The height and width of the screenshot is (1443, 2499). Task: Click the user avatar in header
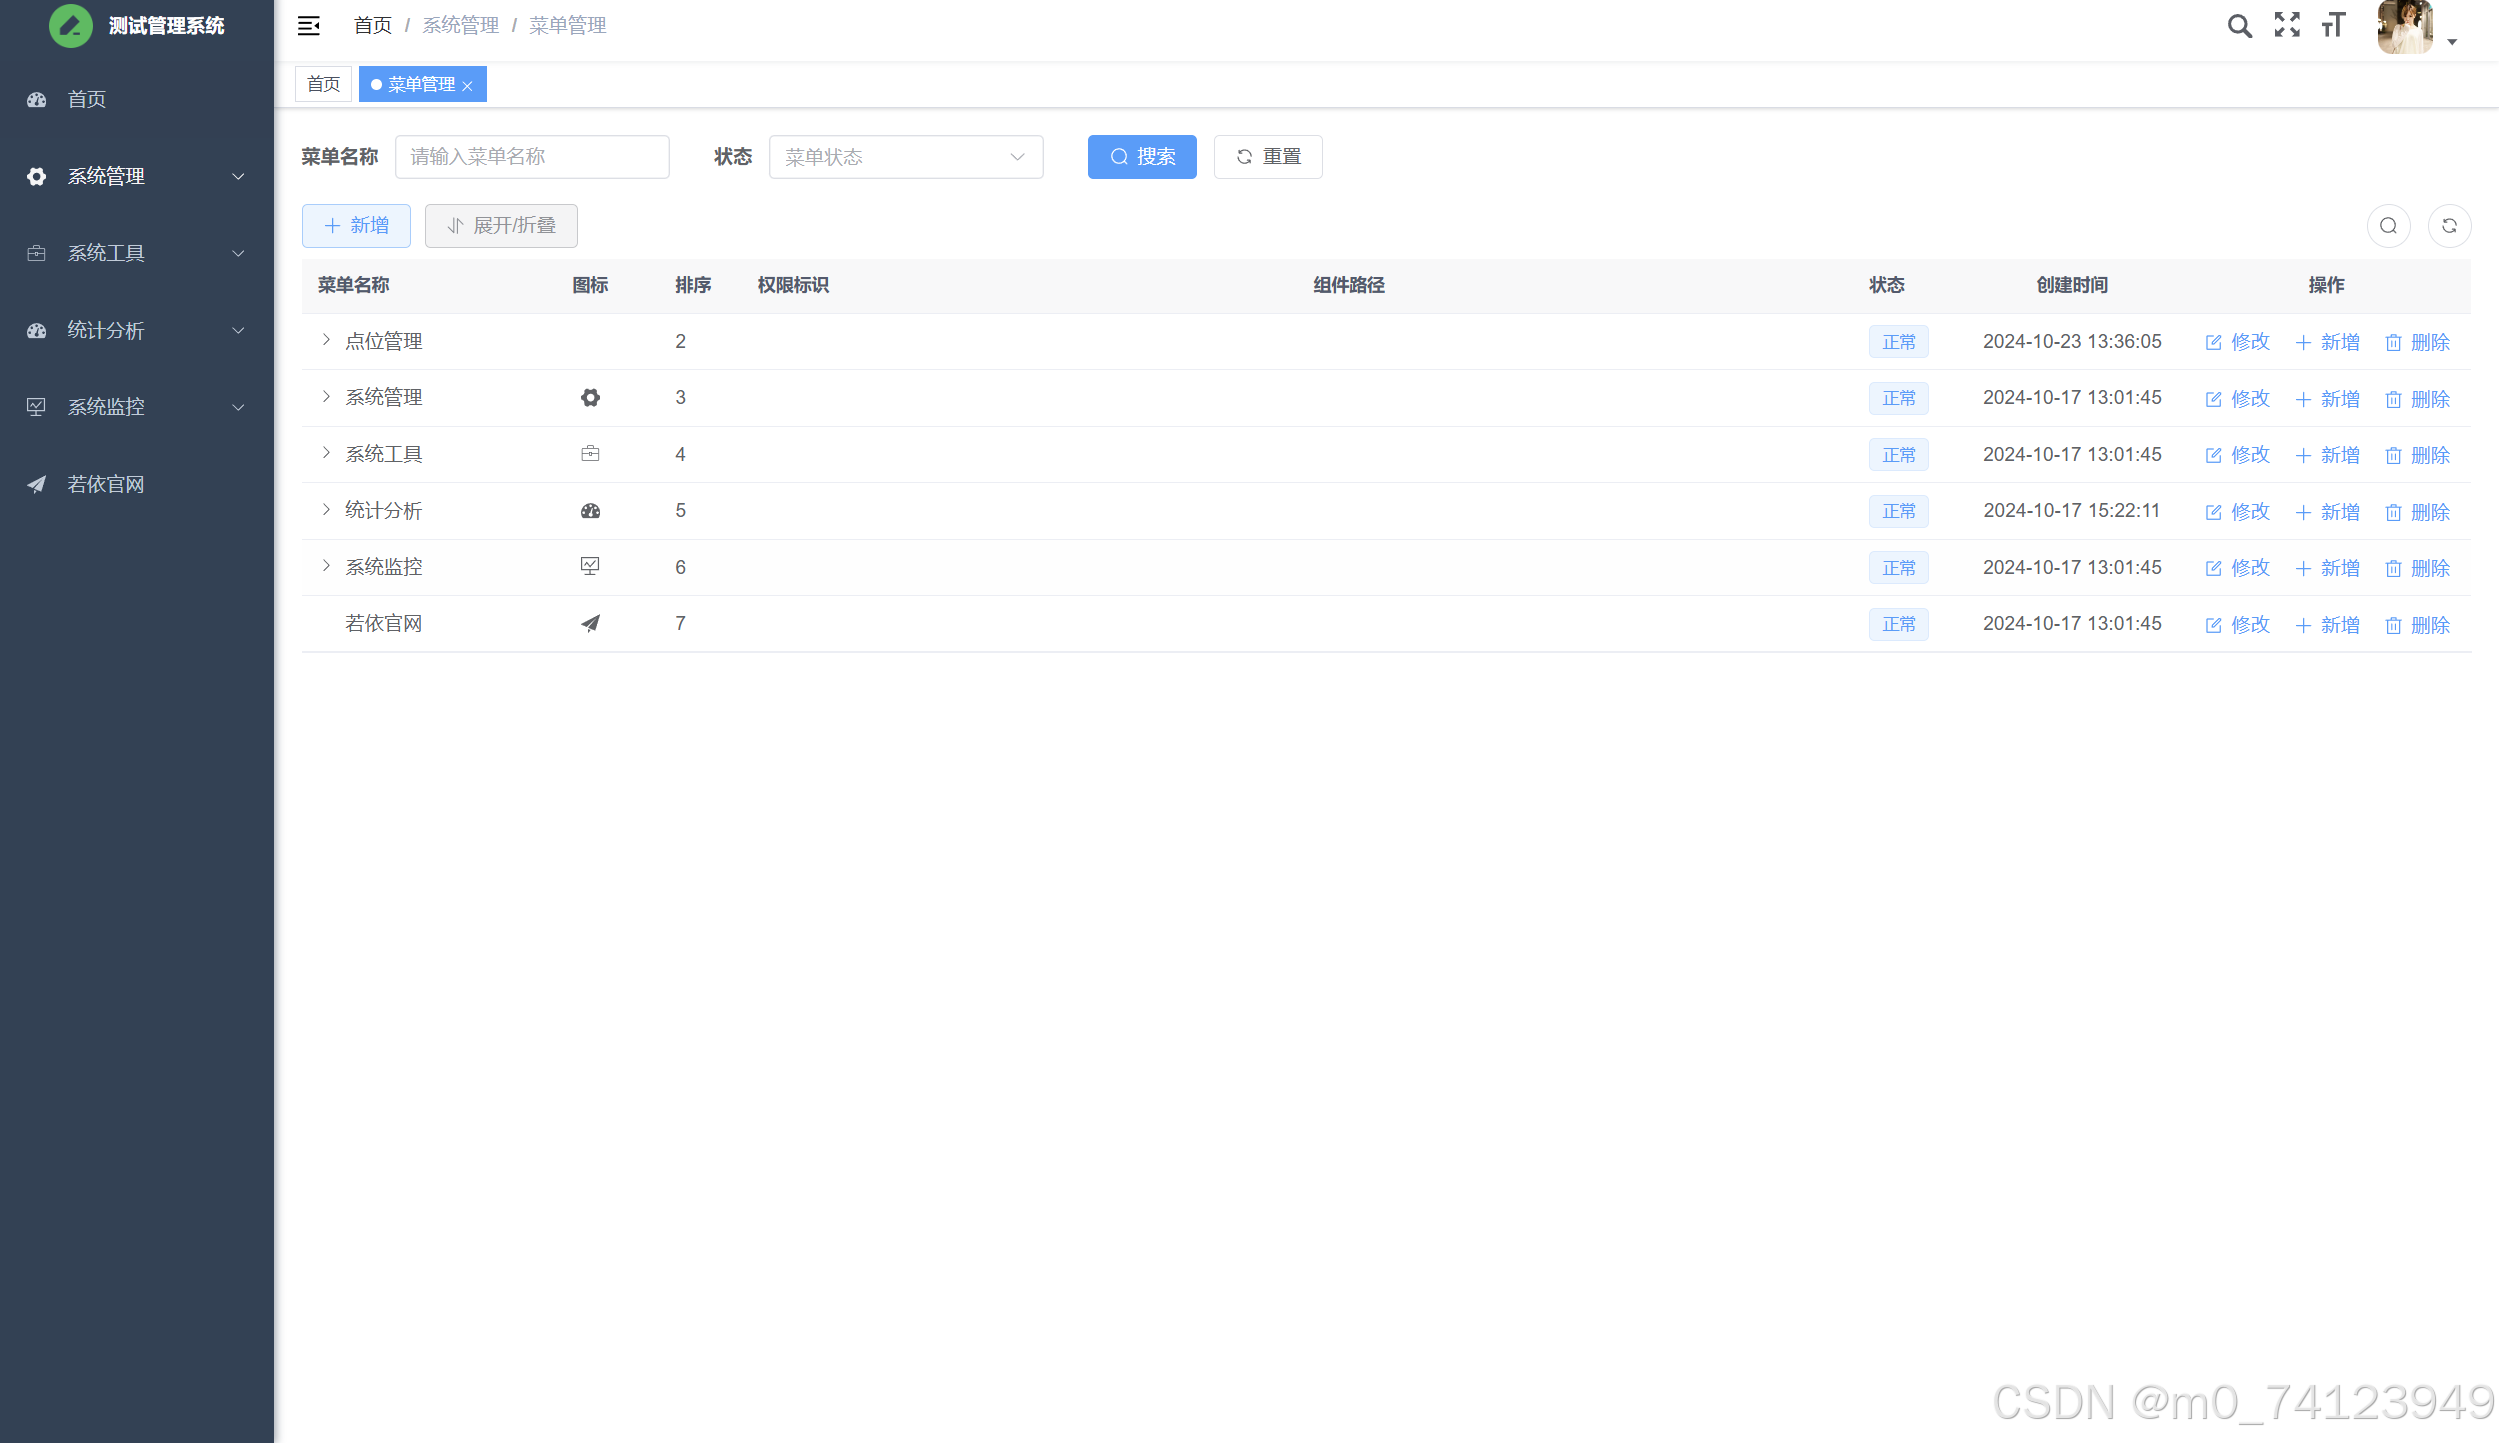pyautogui.click(x=2404, y=27)
